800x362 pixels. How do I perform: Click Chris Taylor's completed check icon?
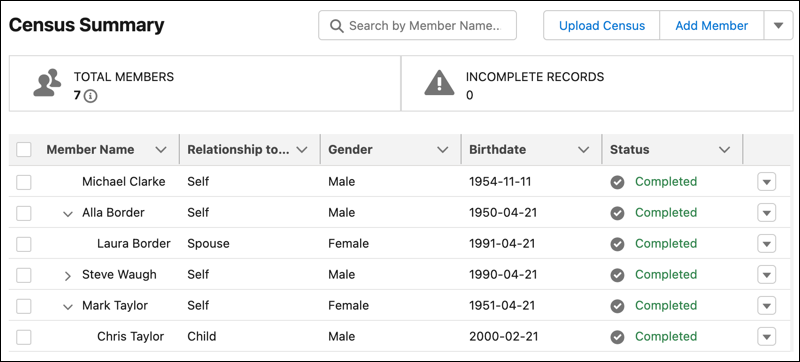click(x=617, y=337)
